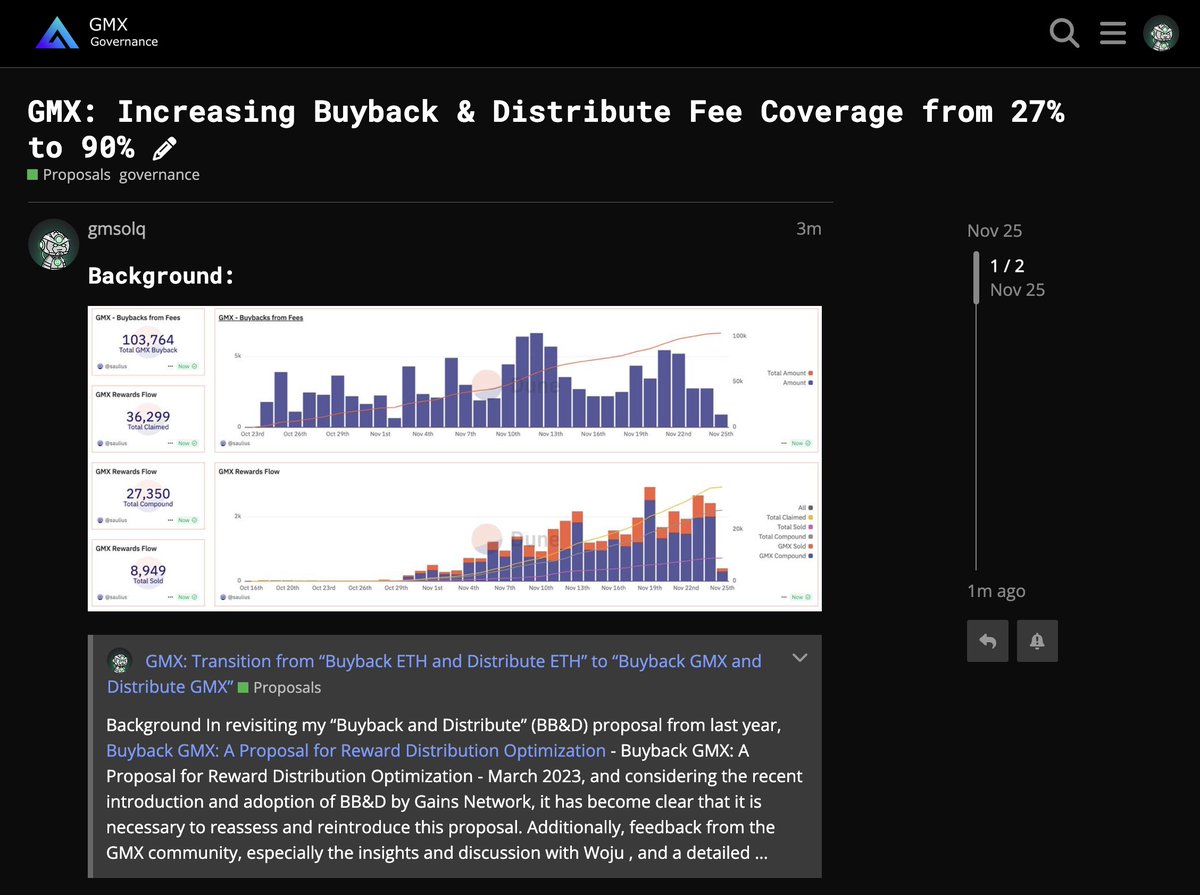Jump to top date Nov 25 in timeline
This screenshot has width=1200, height=895.
pyautogui.click(x=995, y=231)
